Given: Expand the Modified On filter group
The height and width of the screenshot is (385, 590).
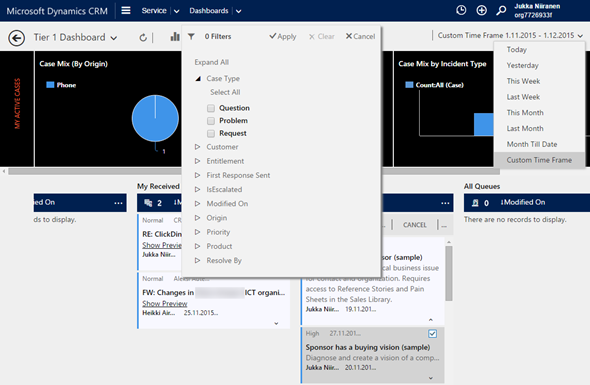Looking at the screenshot, I should [x=197, y=204].
